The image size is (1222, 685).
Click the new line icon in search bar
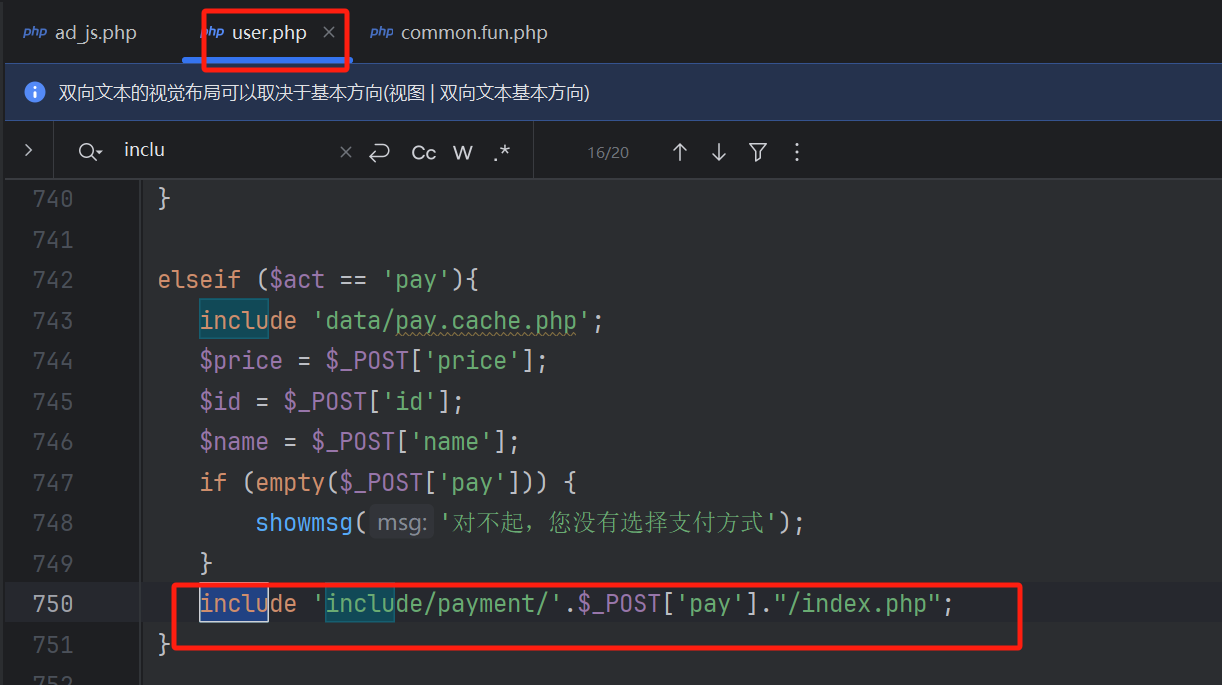tap(379, 152)
